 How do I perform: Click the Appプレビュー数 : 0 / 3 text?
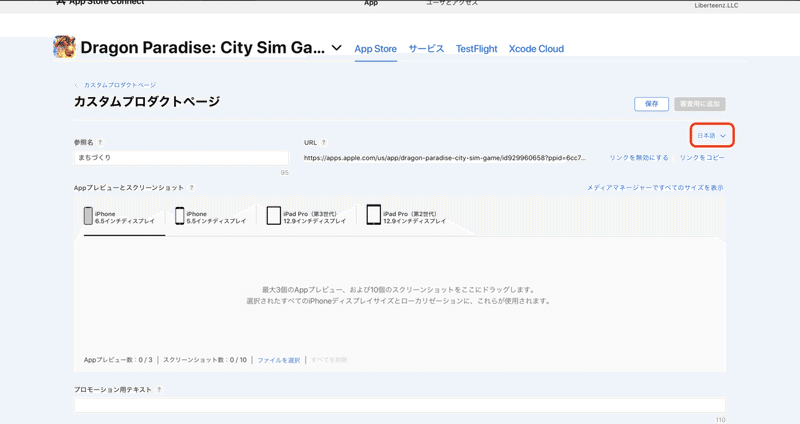point(118,360)
